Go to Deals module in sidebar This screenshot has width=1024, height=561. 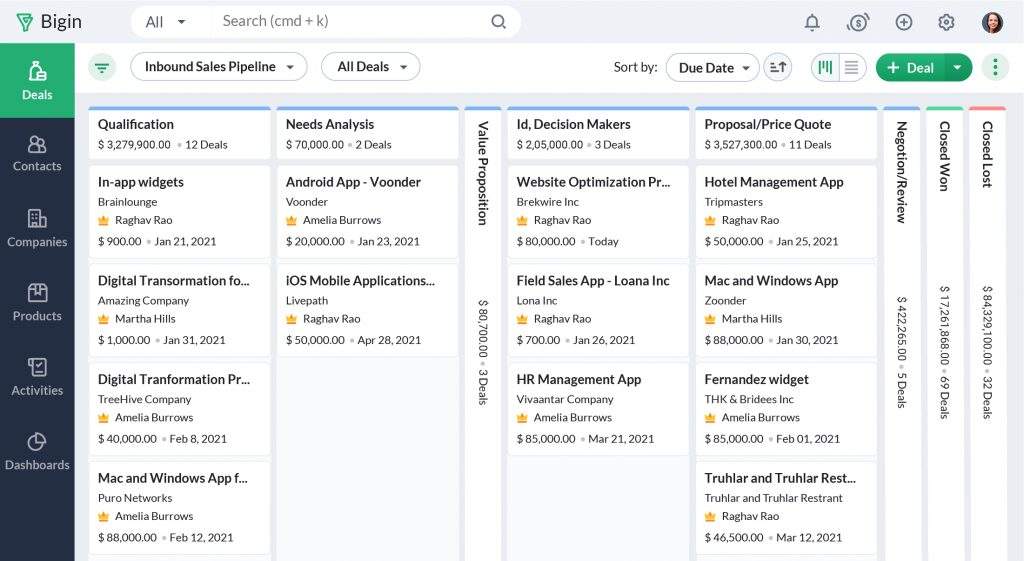[37, 80]
